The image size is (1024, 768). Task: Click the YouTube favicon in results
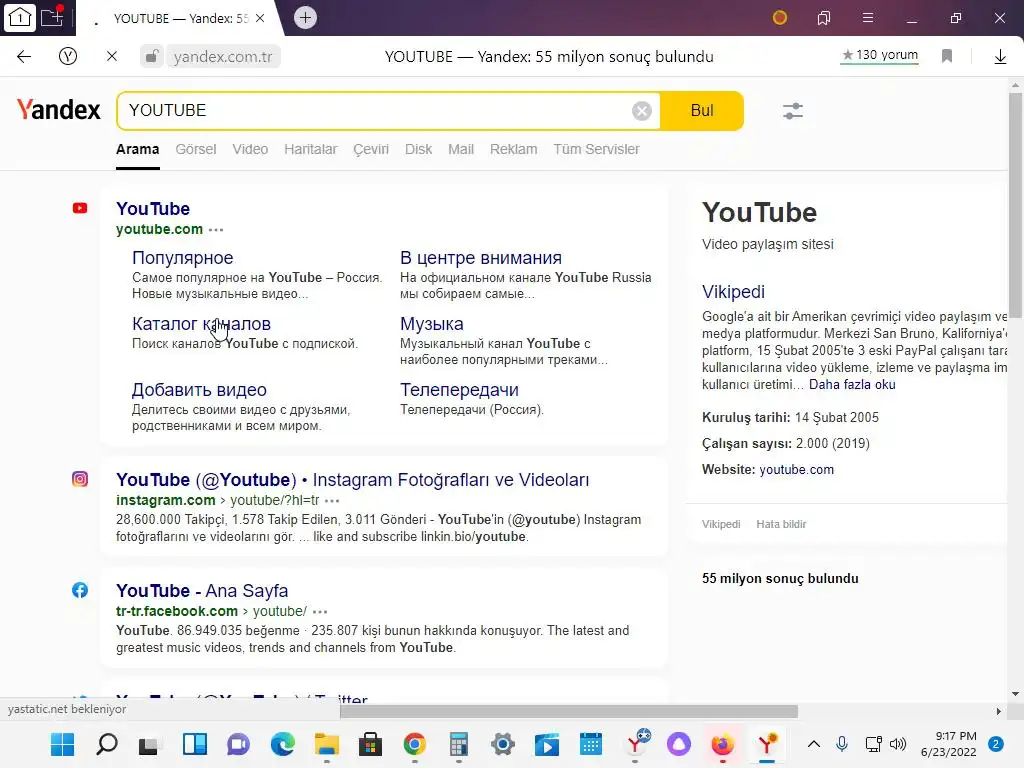click(80, 208)
